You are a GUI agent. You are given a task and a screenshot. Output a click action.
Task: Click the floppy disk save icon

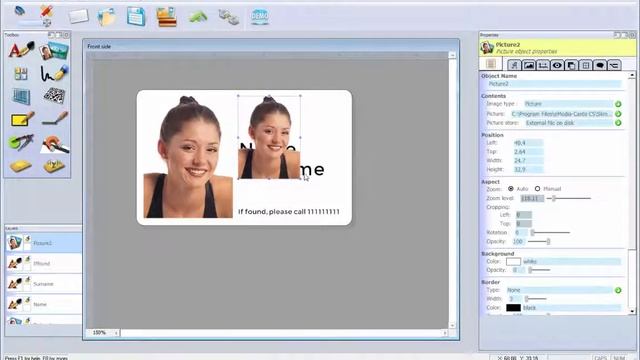point(136,17)
